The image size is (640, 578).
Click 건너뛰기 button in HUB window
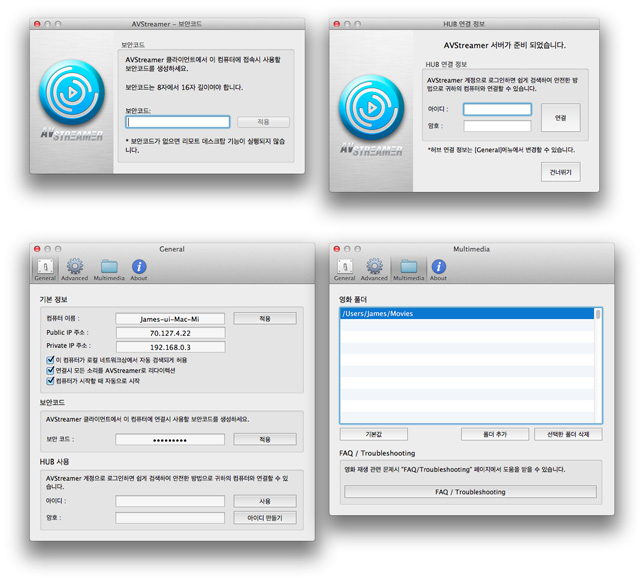(x=561, y=172)
